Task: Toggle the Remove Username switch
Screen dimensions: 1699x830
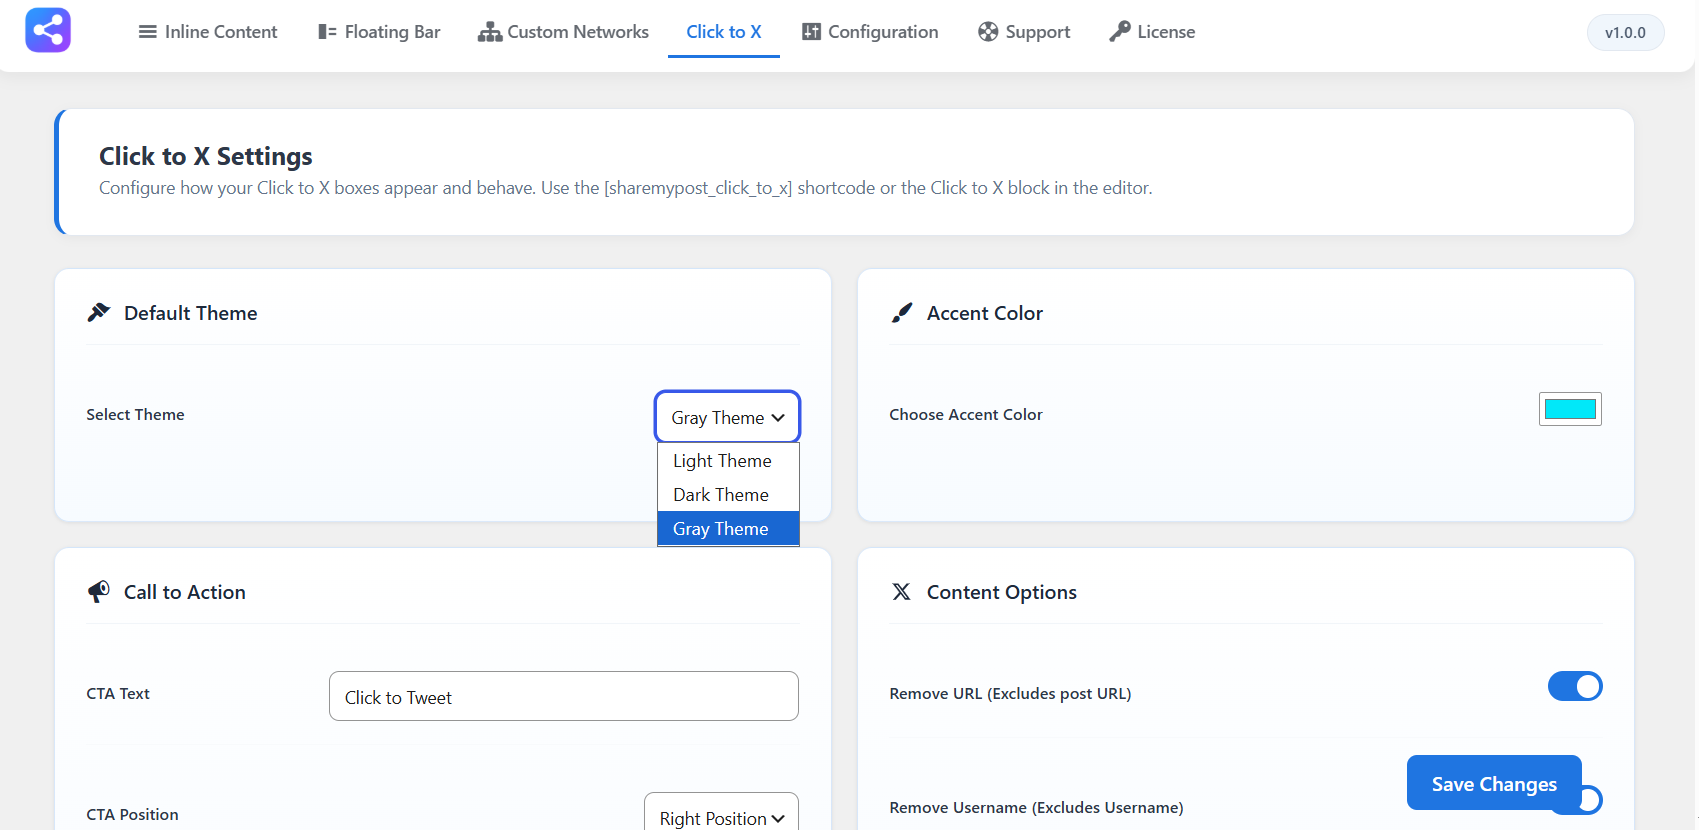Action: click(1590, 800)
